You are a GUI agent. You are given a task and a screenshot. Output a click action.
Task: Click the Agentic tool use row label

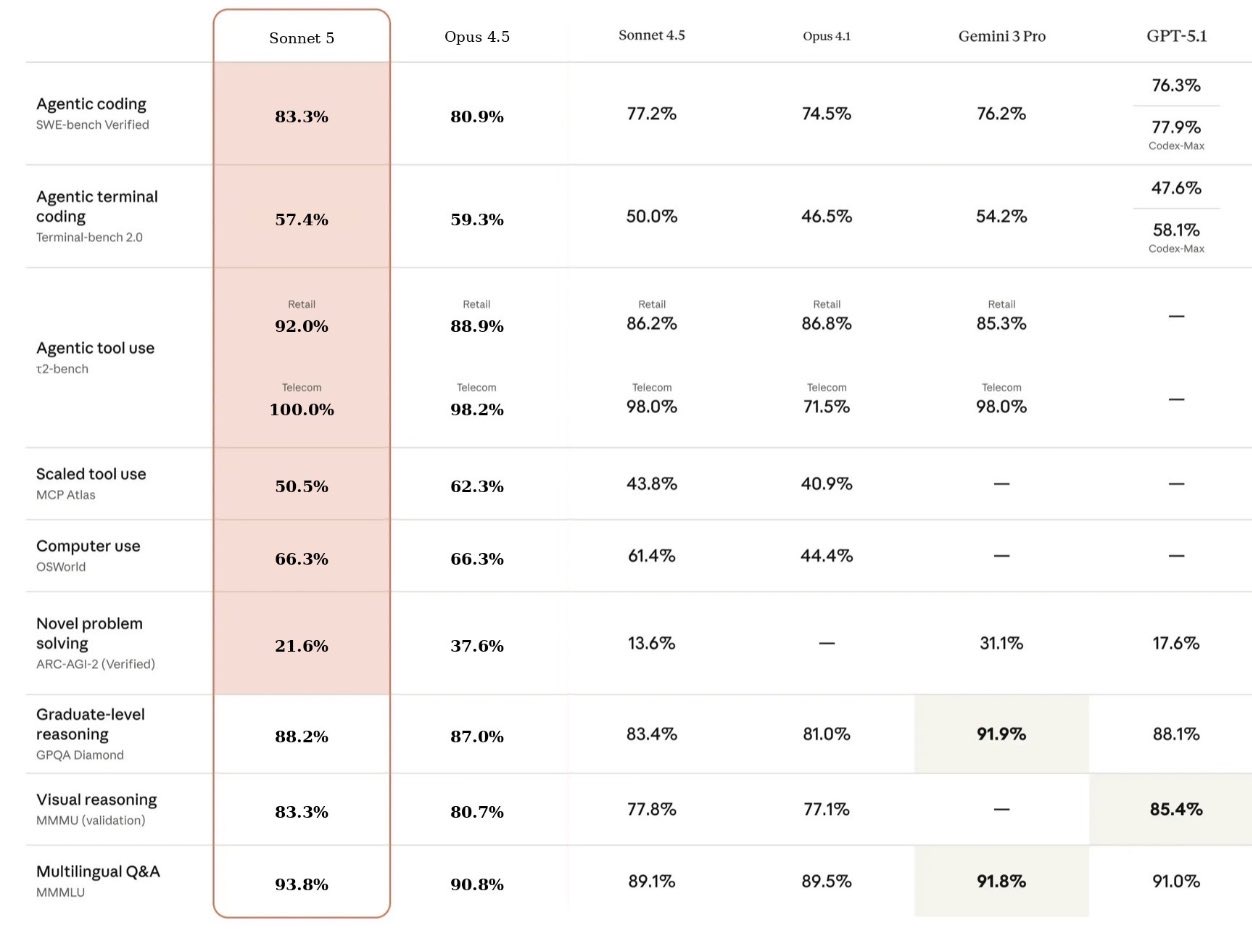tap(95, 348)
